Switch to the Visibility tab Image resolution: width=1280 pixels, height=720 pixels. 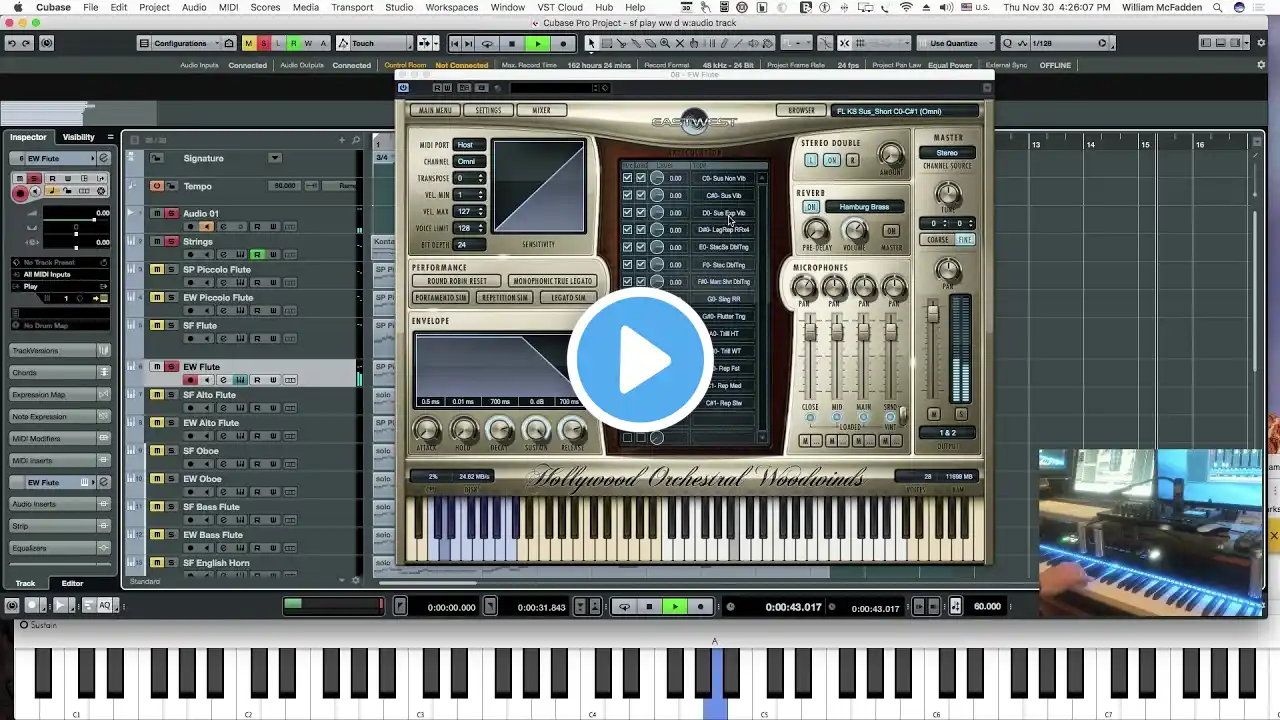(x=79, y=137)
